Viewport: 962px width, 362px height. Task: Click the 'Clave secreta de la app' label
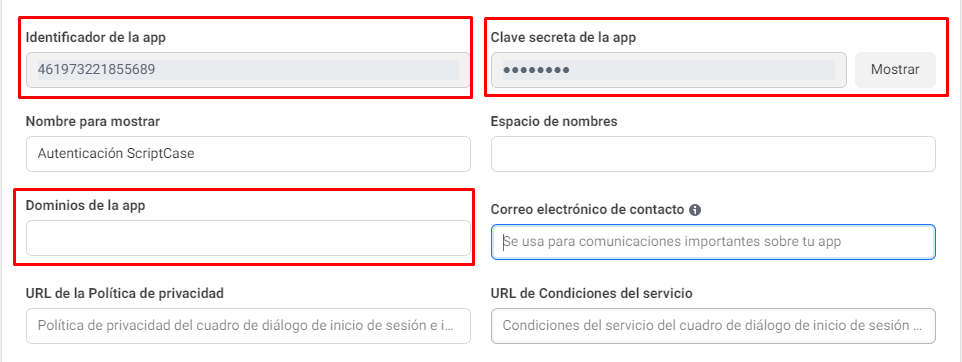click(x=563, y=37)
